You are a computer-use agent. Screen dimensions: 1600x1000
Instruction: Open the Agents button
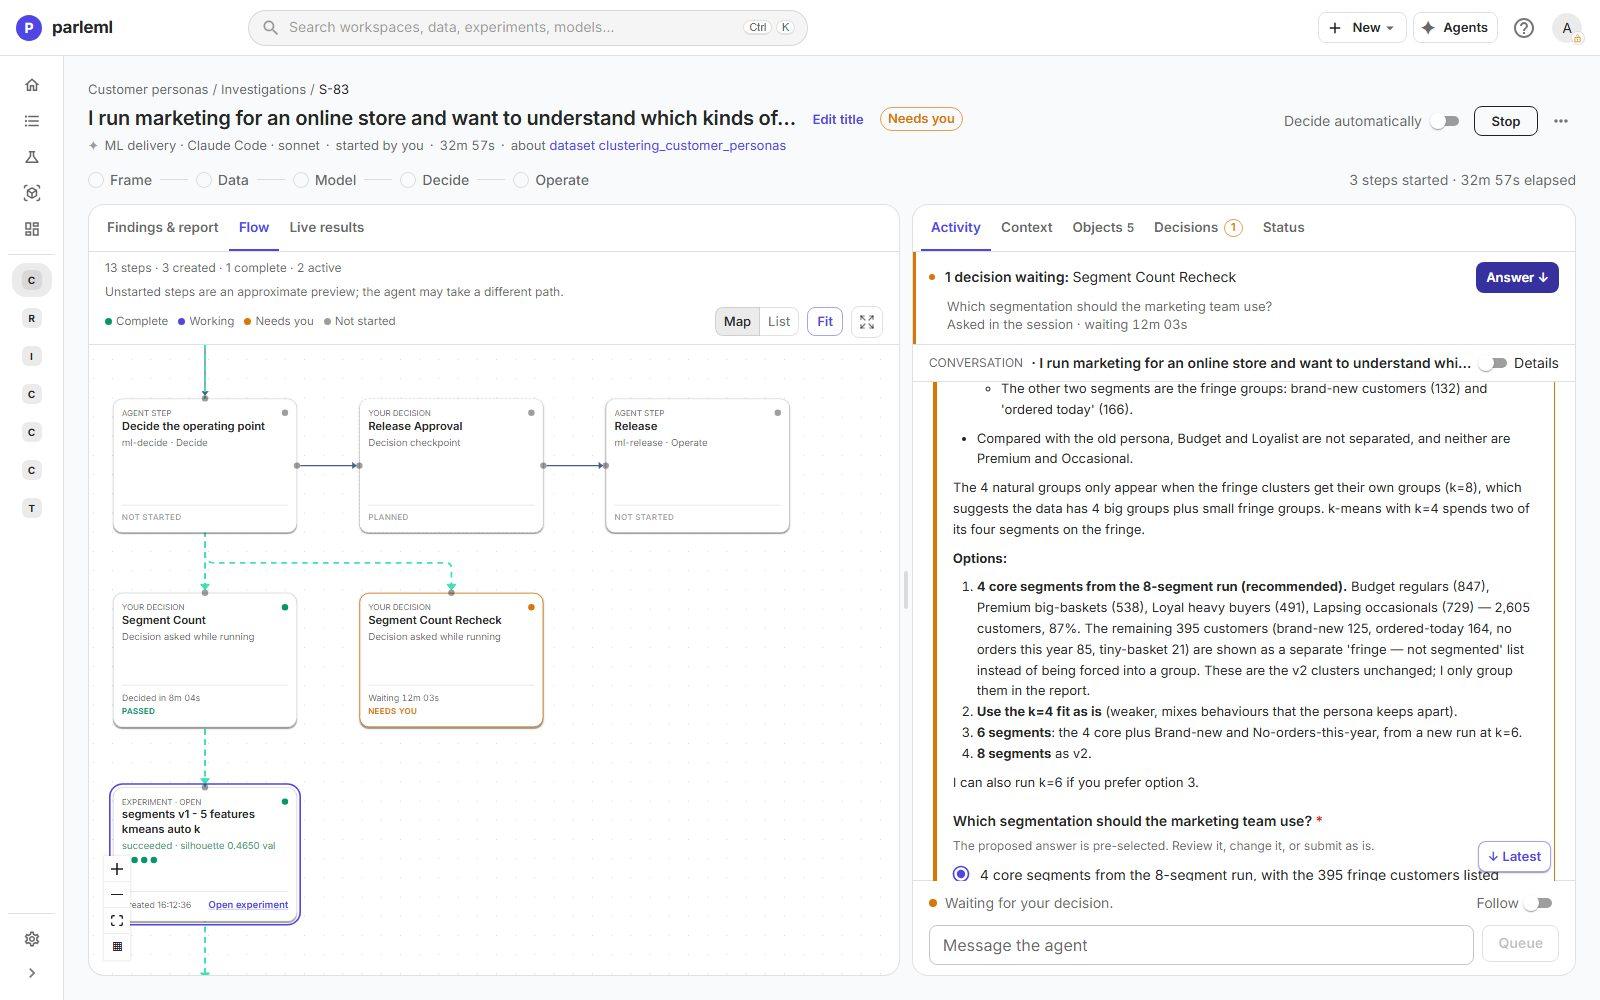tap(1455, 28)
